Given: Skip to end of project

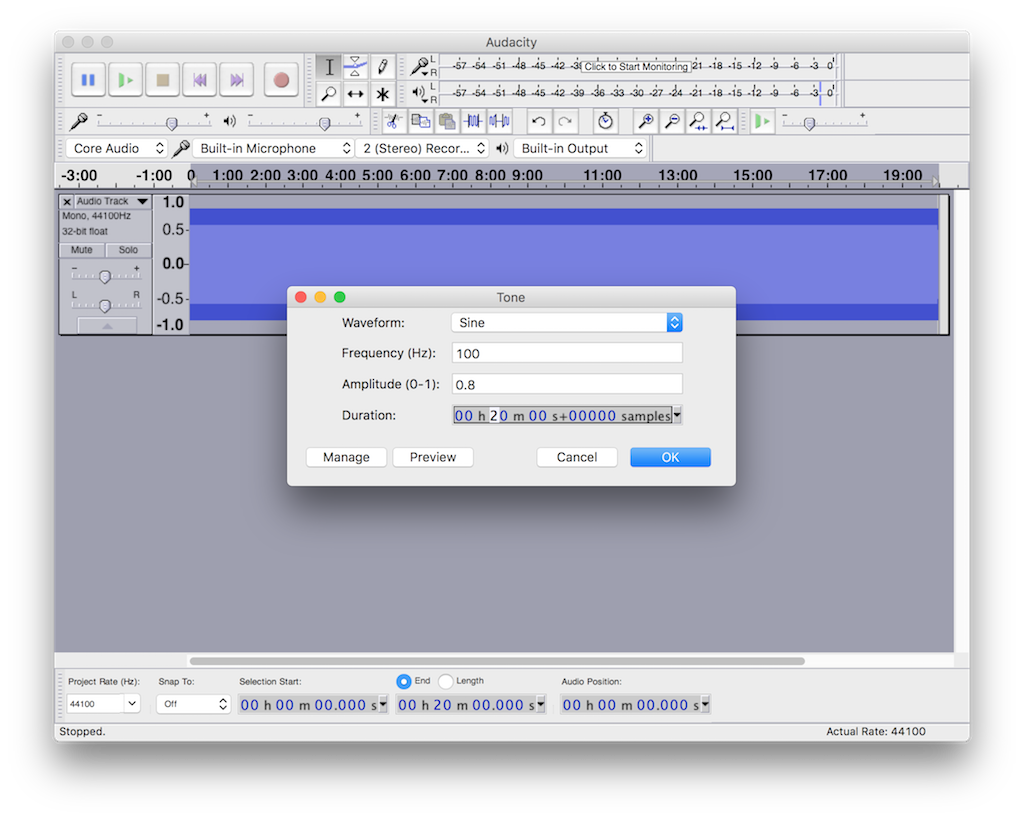Looking at the screenshot, I should point(237,80).
